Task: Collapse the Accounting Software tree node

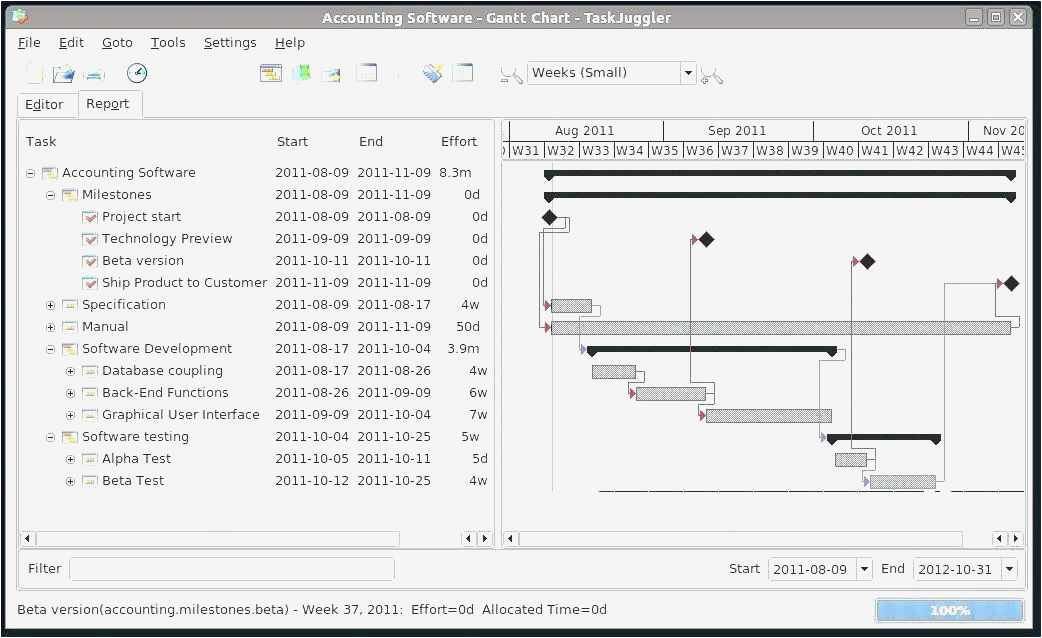Action: 31,173
